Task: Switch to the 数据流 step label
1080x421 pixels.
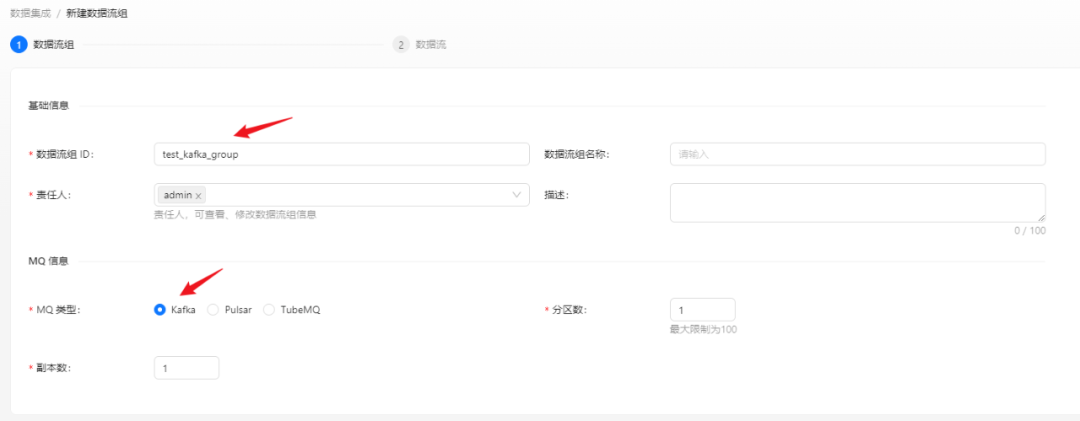Action: (x=431, y=45)
